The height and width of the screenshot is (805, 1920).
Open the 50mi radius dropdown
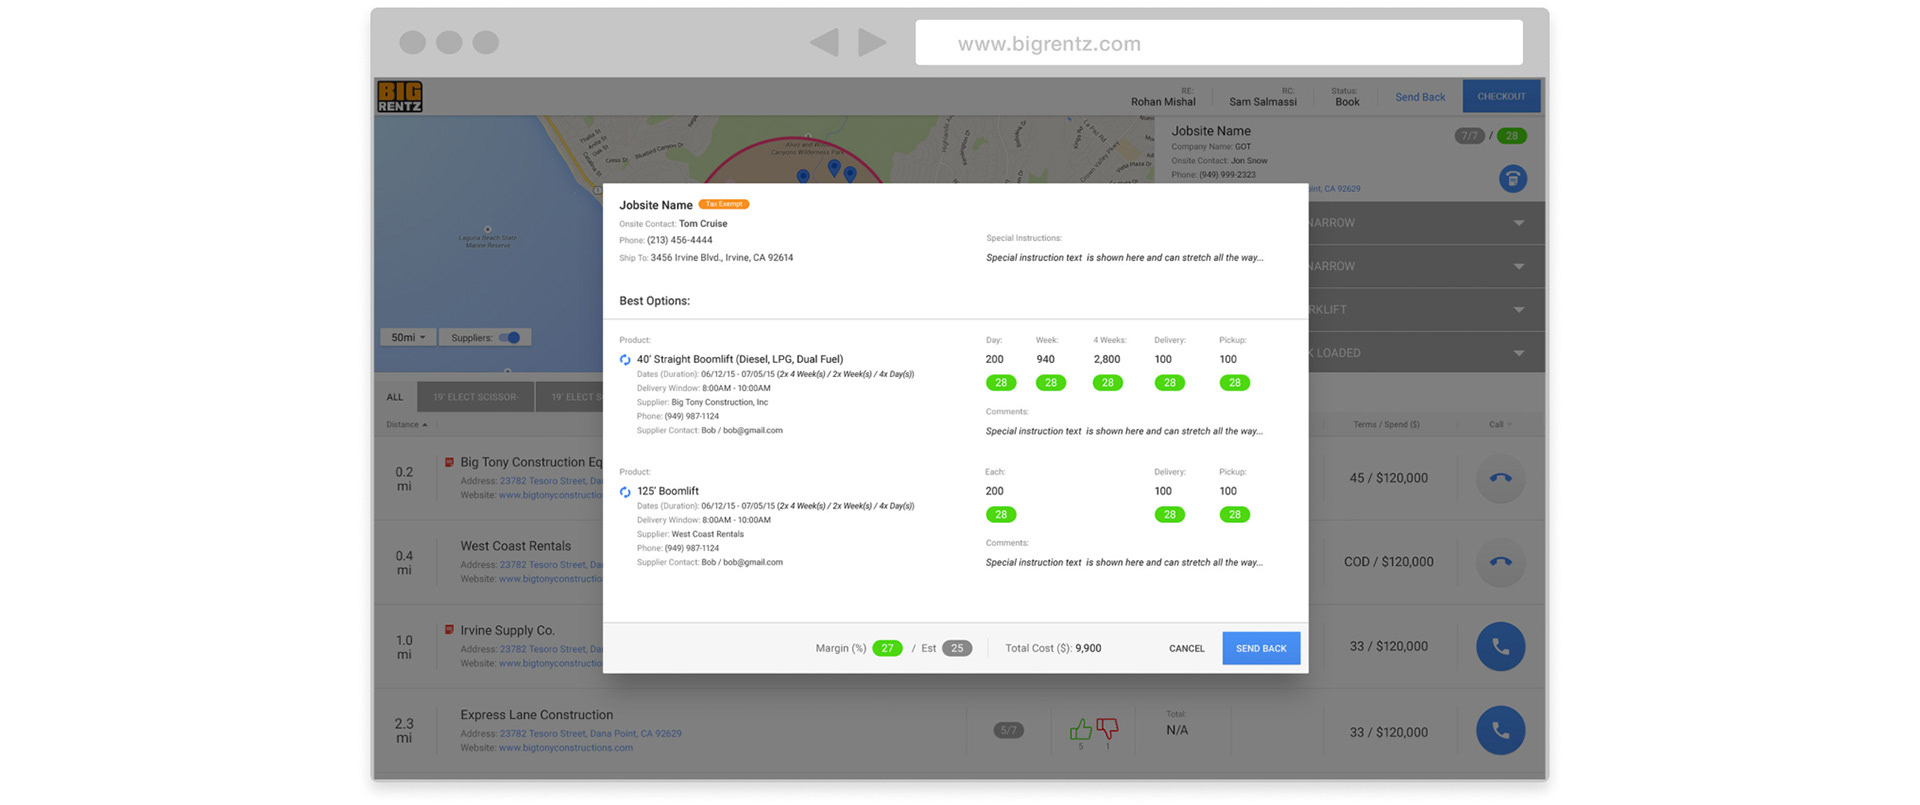pos(408,337)
